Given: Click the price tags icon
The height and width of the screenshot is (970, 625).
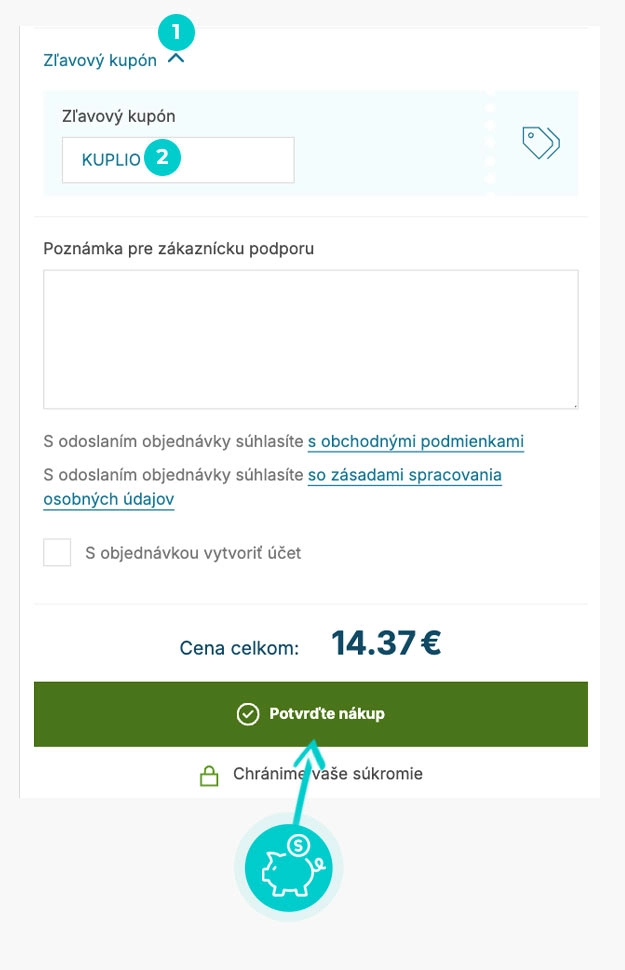Looking at the screenshot, I should pyautogui.click(x=540, y=143).
